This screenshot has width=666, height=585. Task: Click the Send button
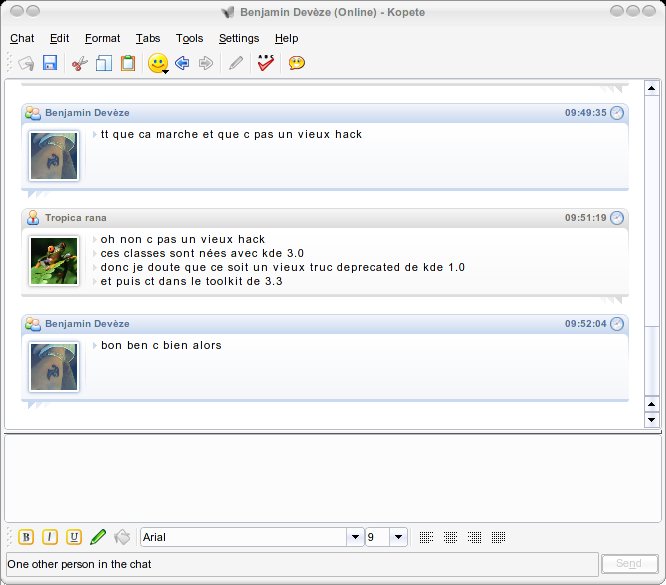tap(629, 563)
